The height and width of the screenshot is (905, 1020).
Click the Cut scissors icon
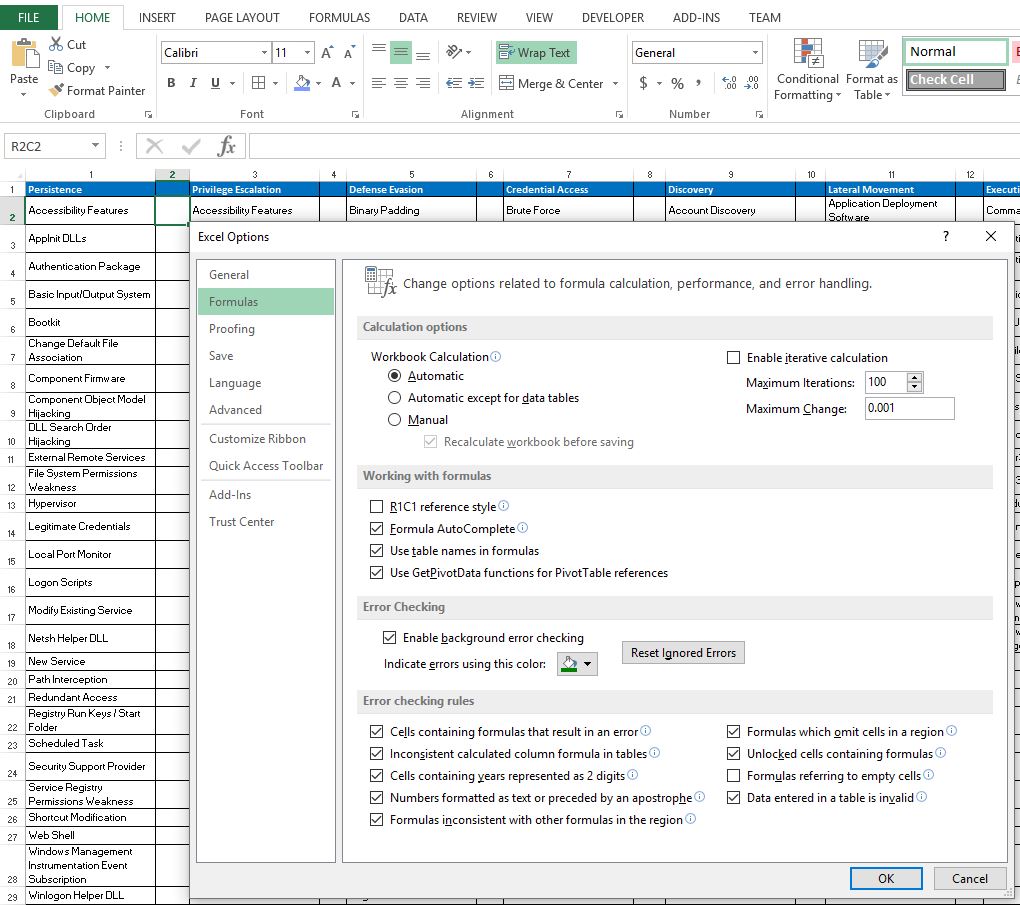tap(56, 44)
